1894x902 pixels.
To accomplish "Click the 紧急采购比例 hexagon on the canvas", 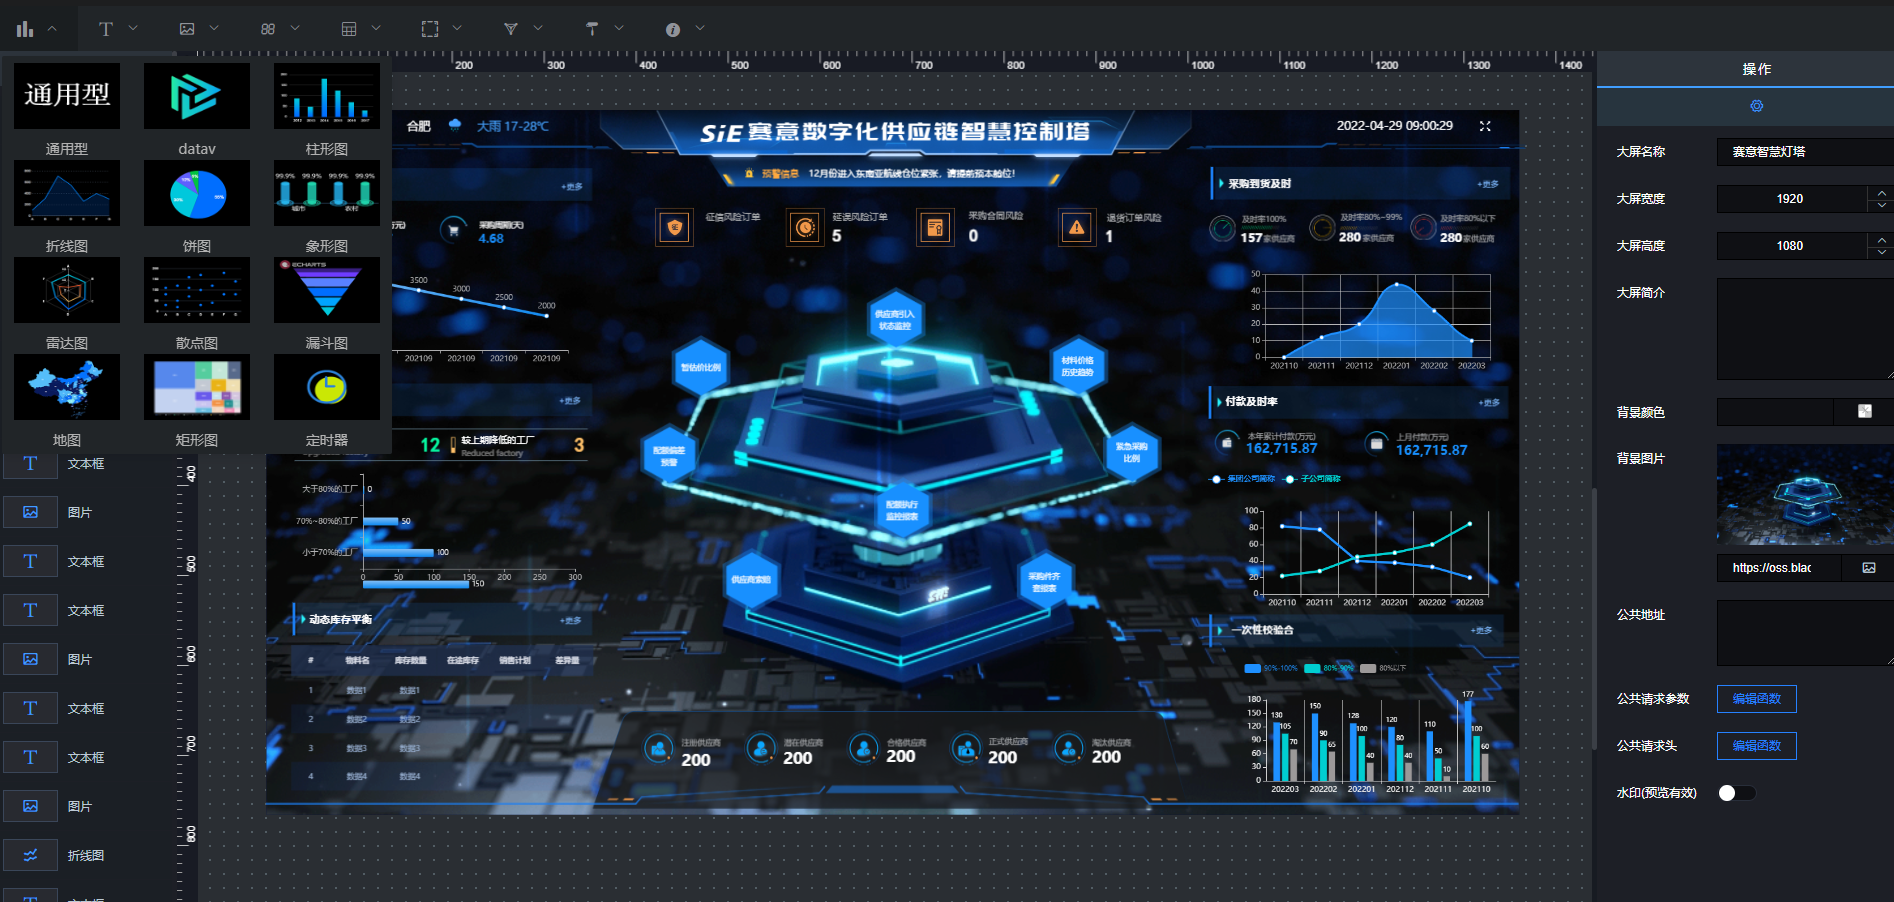I will tap(1131, 453).
